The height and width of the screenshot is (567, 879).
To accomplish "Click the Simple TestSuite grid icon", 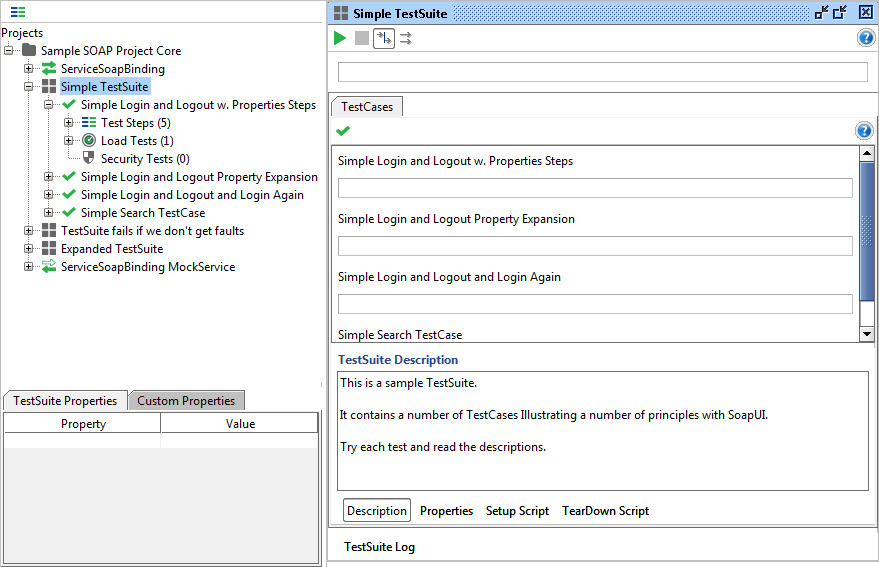I will coord(49,86).
